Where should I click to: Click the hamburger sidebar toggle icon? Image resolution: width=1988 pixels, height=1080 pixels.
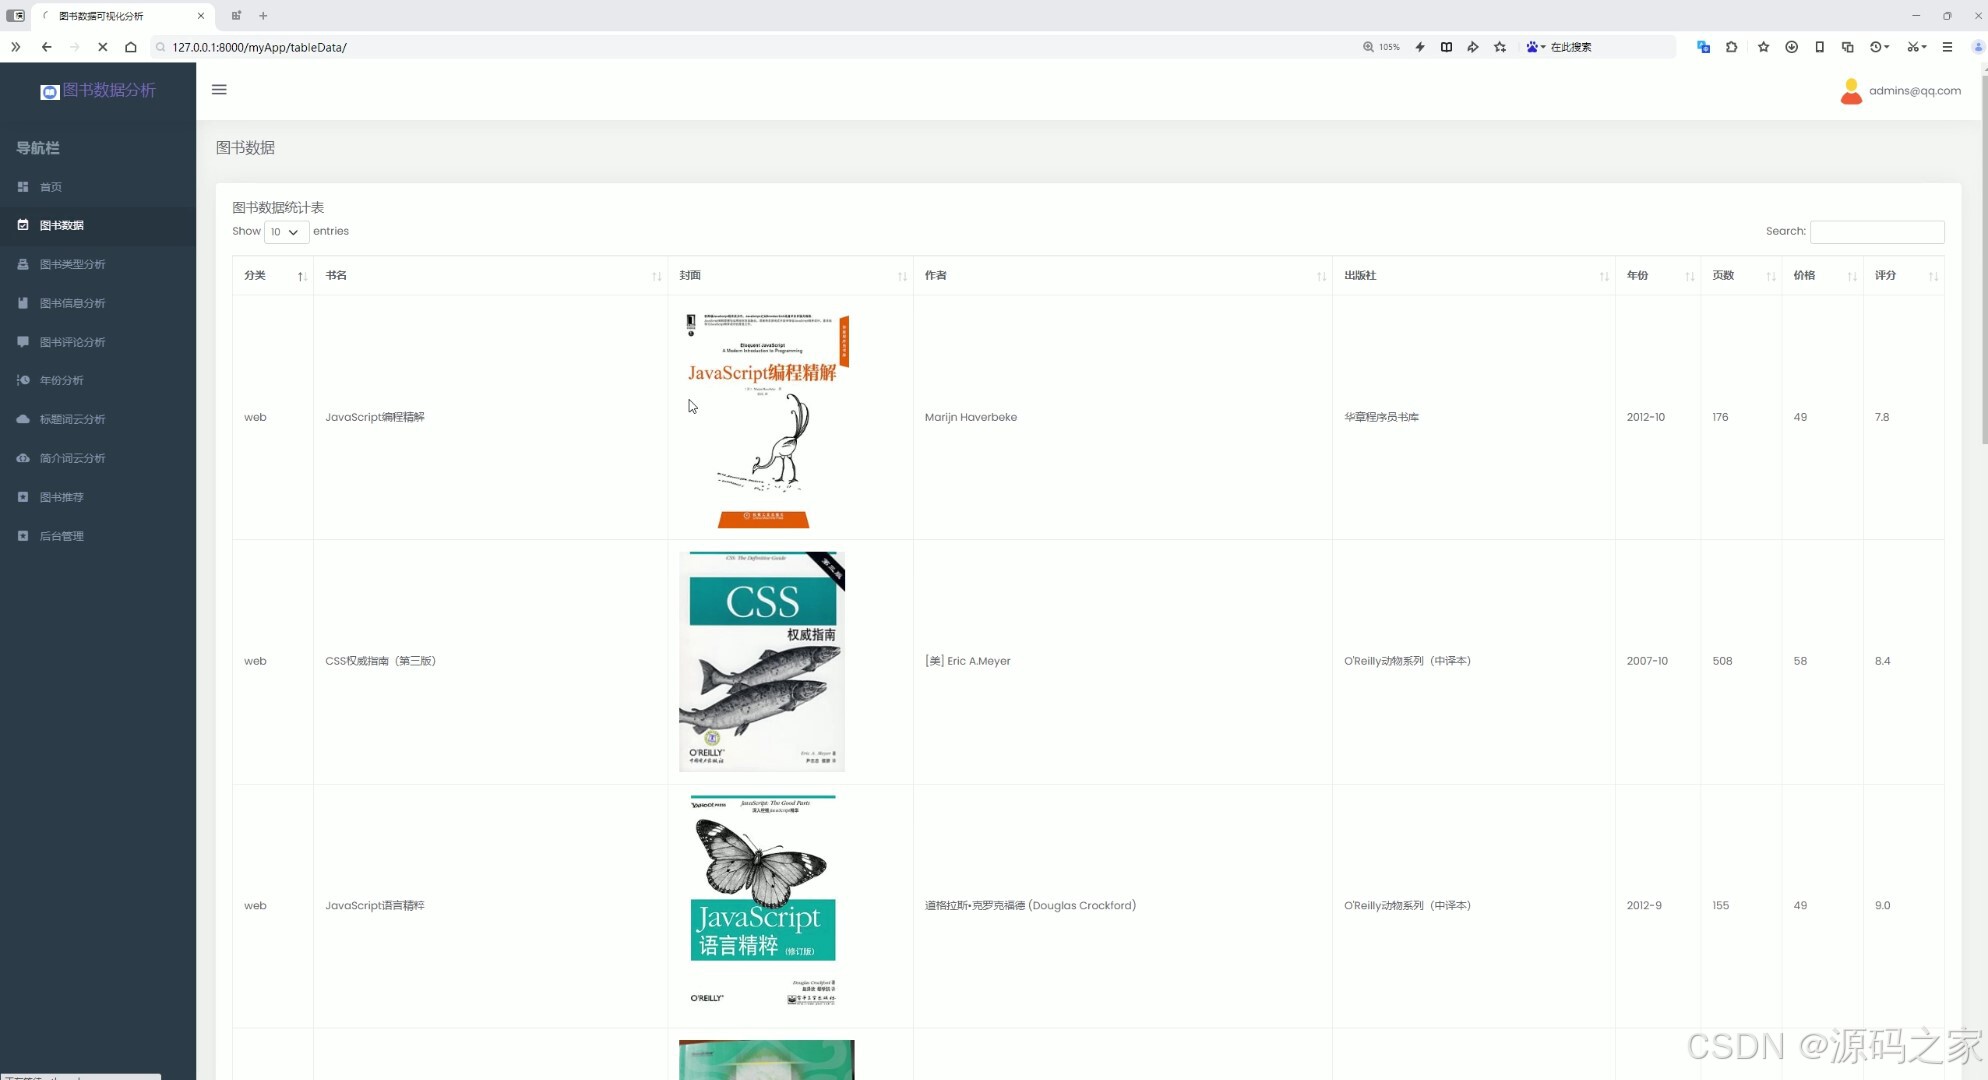click(219, 90)
